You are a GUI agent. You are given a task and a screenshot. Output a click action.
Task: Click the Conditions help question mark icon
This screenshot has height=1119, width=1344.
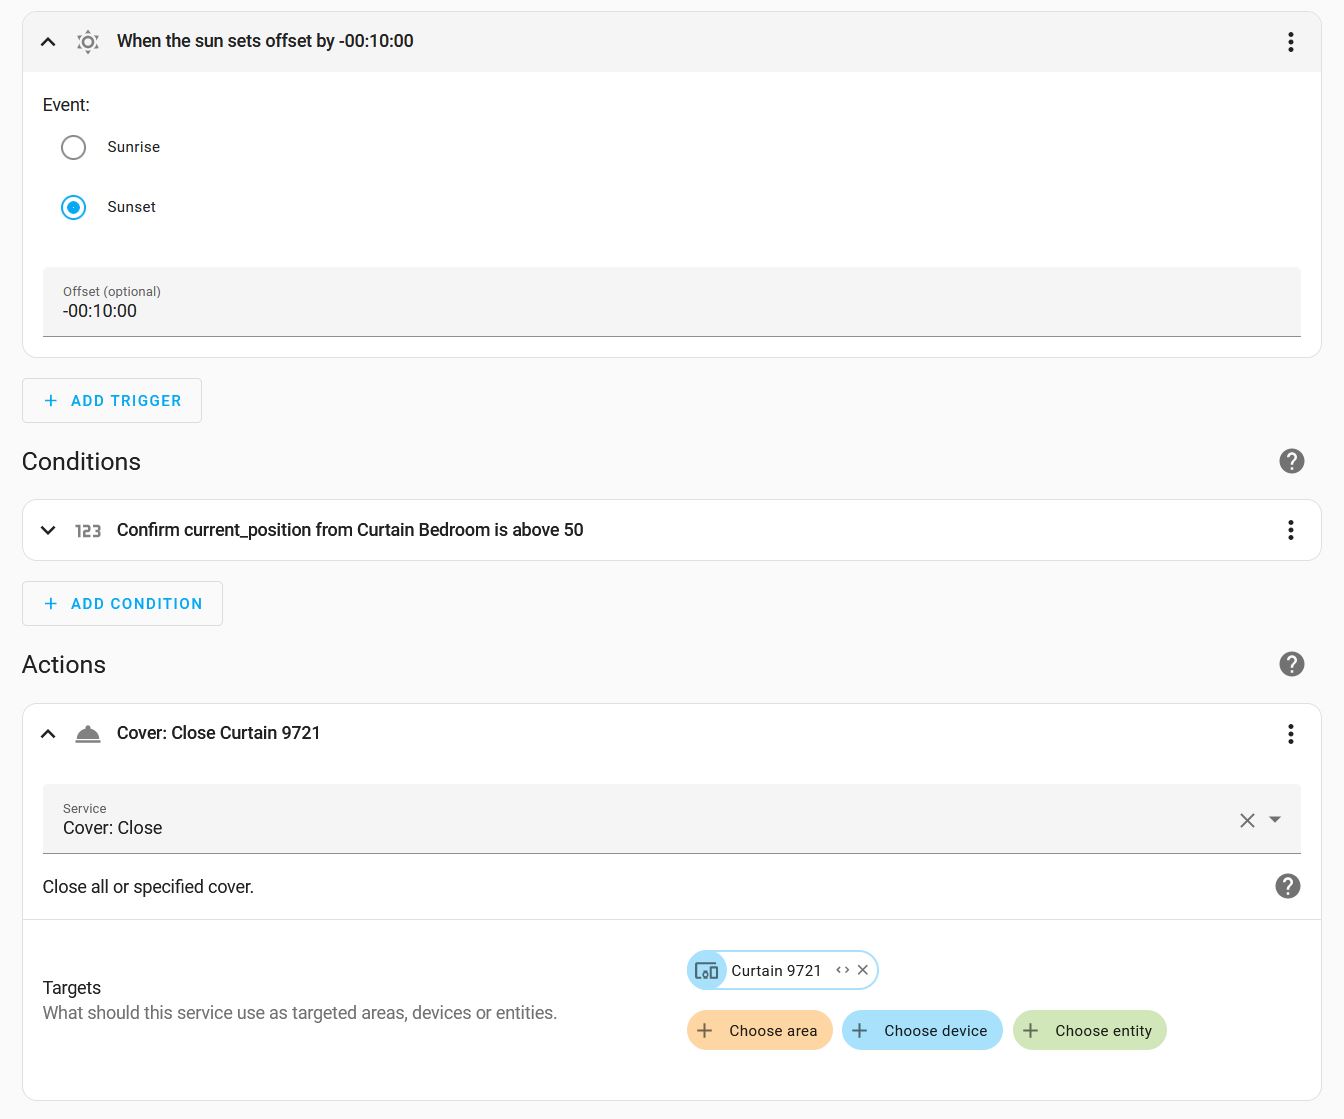1291,461
